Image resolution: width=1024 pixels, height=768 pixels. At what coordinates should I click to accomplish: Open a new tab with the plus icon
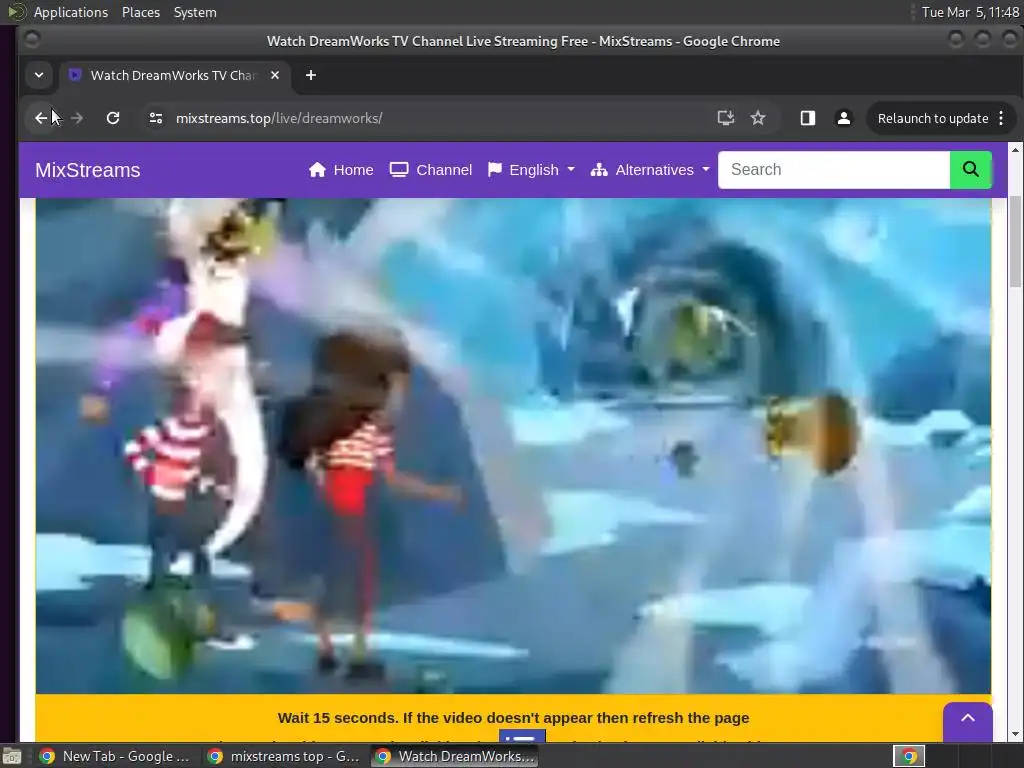pos(311,75)
